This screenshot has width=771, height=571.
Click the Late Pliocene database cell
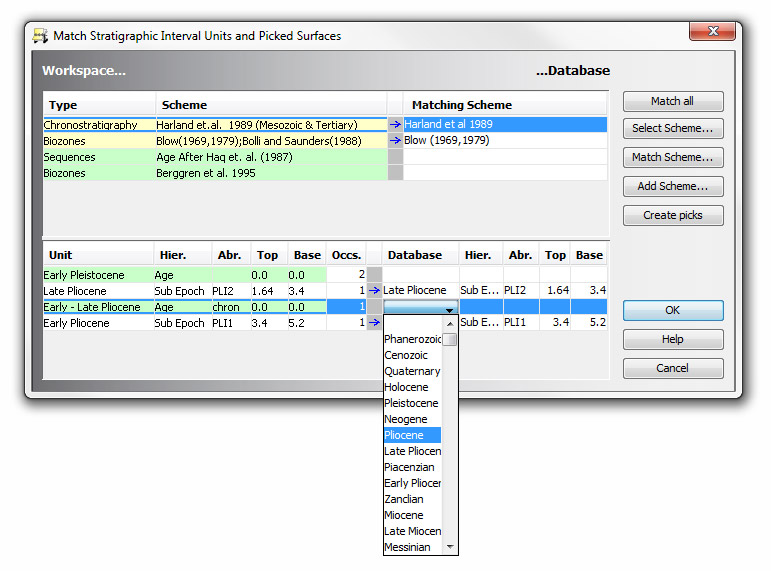click(x=420, y=290)
